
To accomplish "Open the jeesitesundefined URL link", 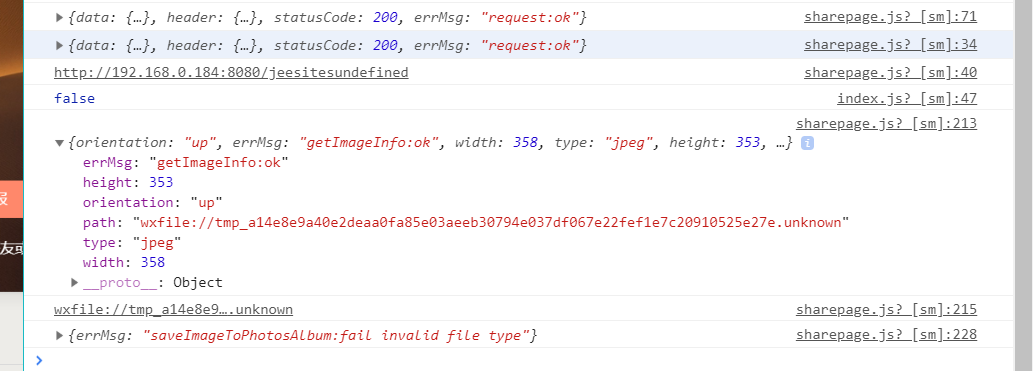I will point(231,72).
